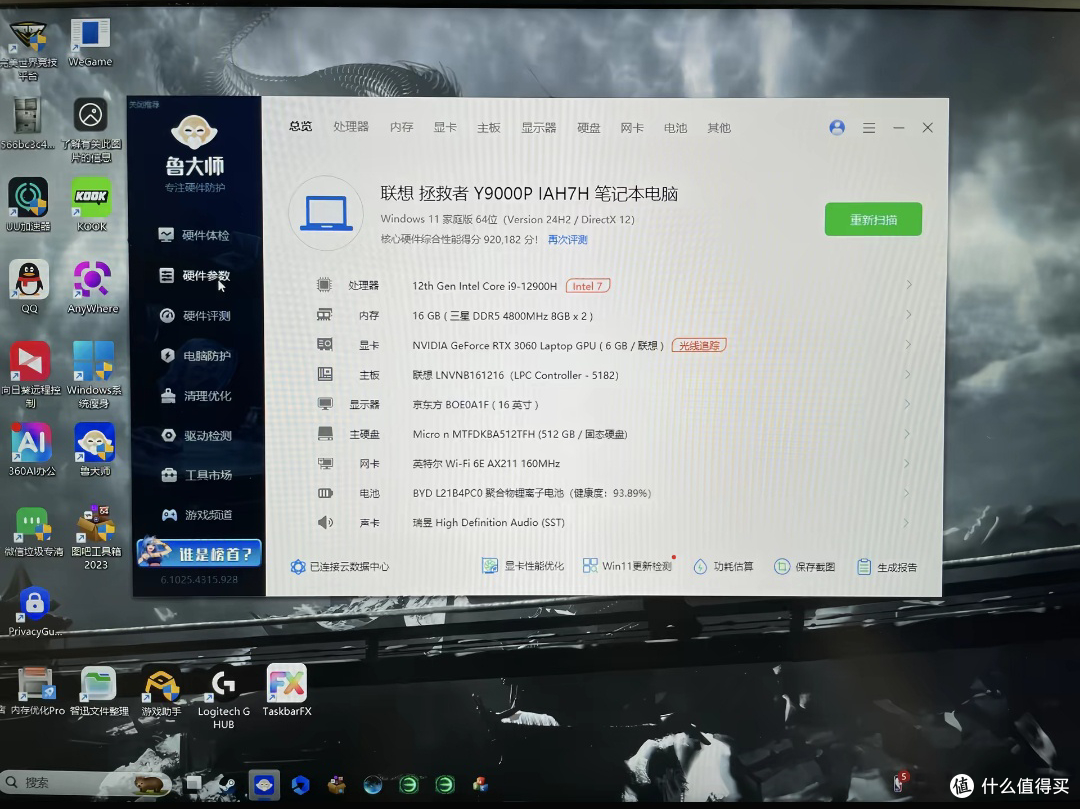Screen dimensions: 1080x809
Task: Click the processor chip icon
Action: click(x=324, y=285)
